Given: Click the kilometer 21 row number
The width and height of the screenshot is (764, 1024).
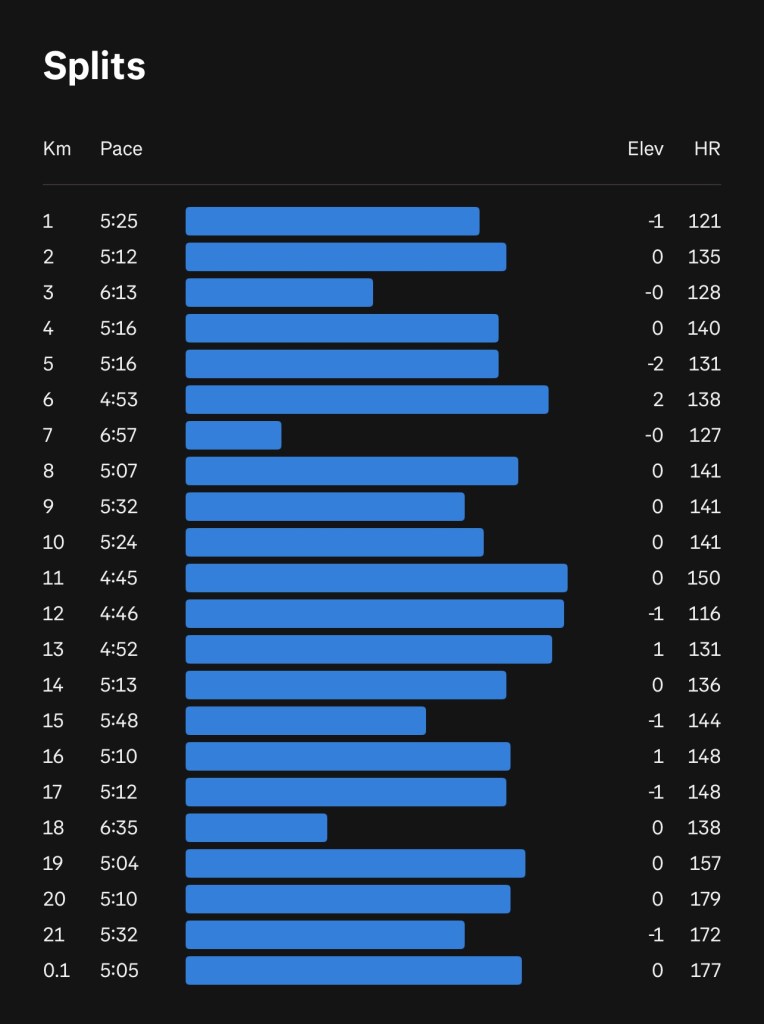Looking at the screenshot, I should [x=54, y=935].
